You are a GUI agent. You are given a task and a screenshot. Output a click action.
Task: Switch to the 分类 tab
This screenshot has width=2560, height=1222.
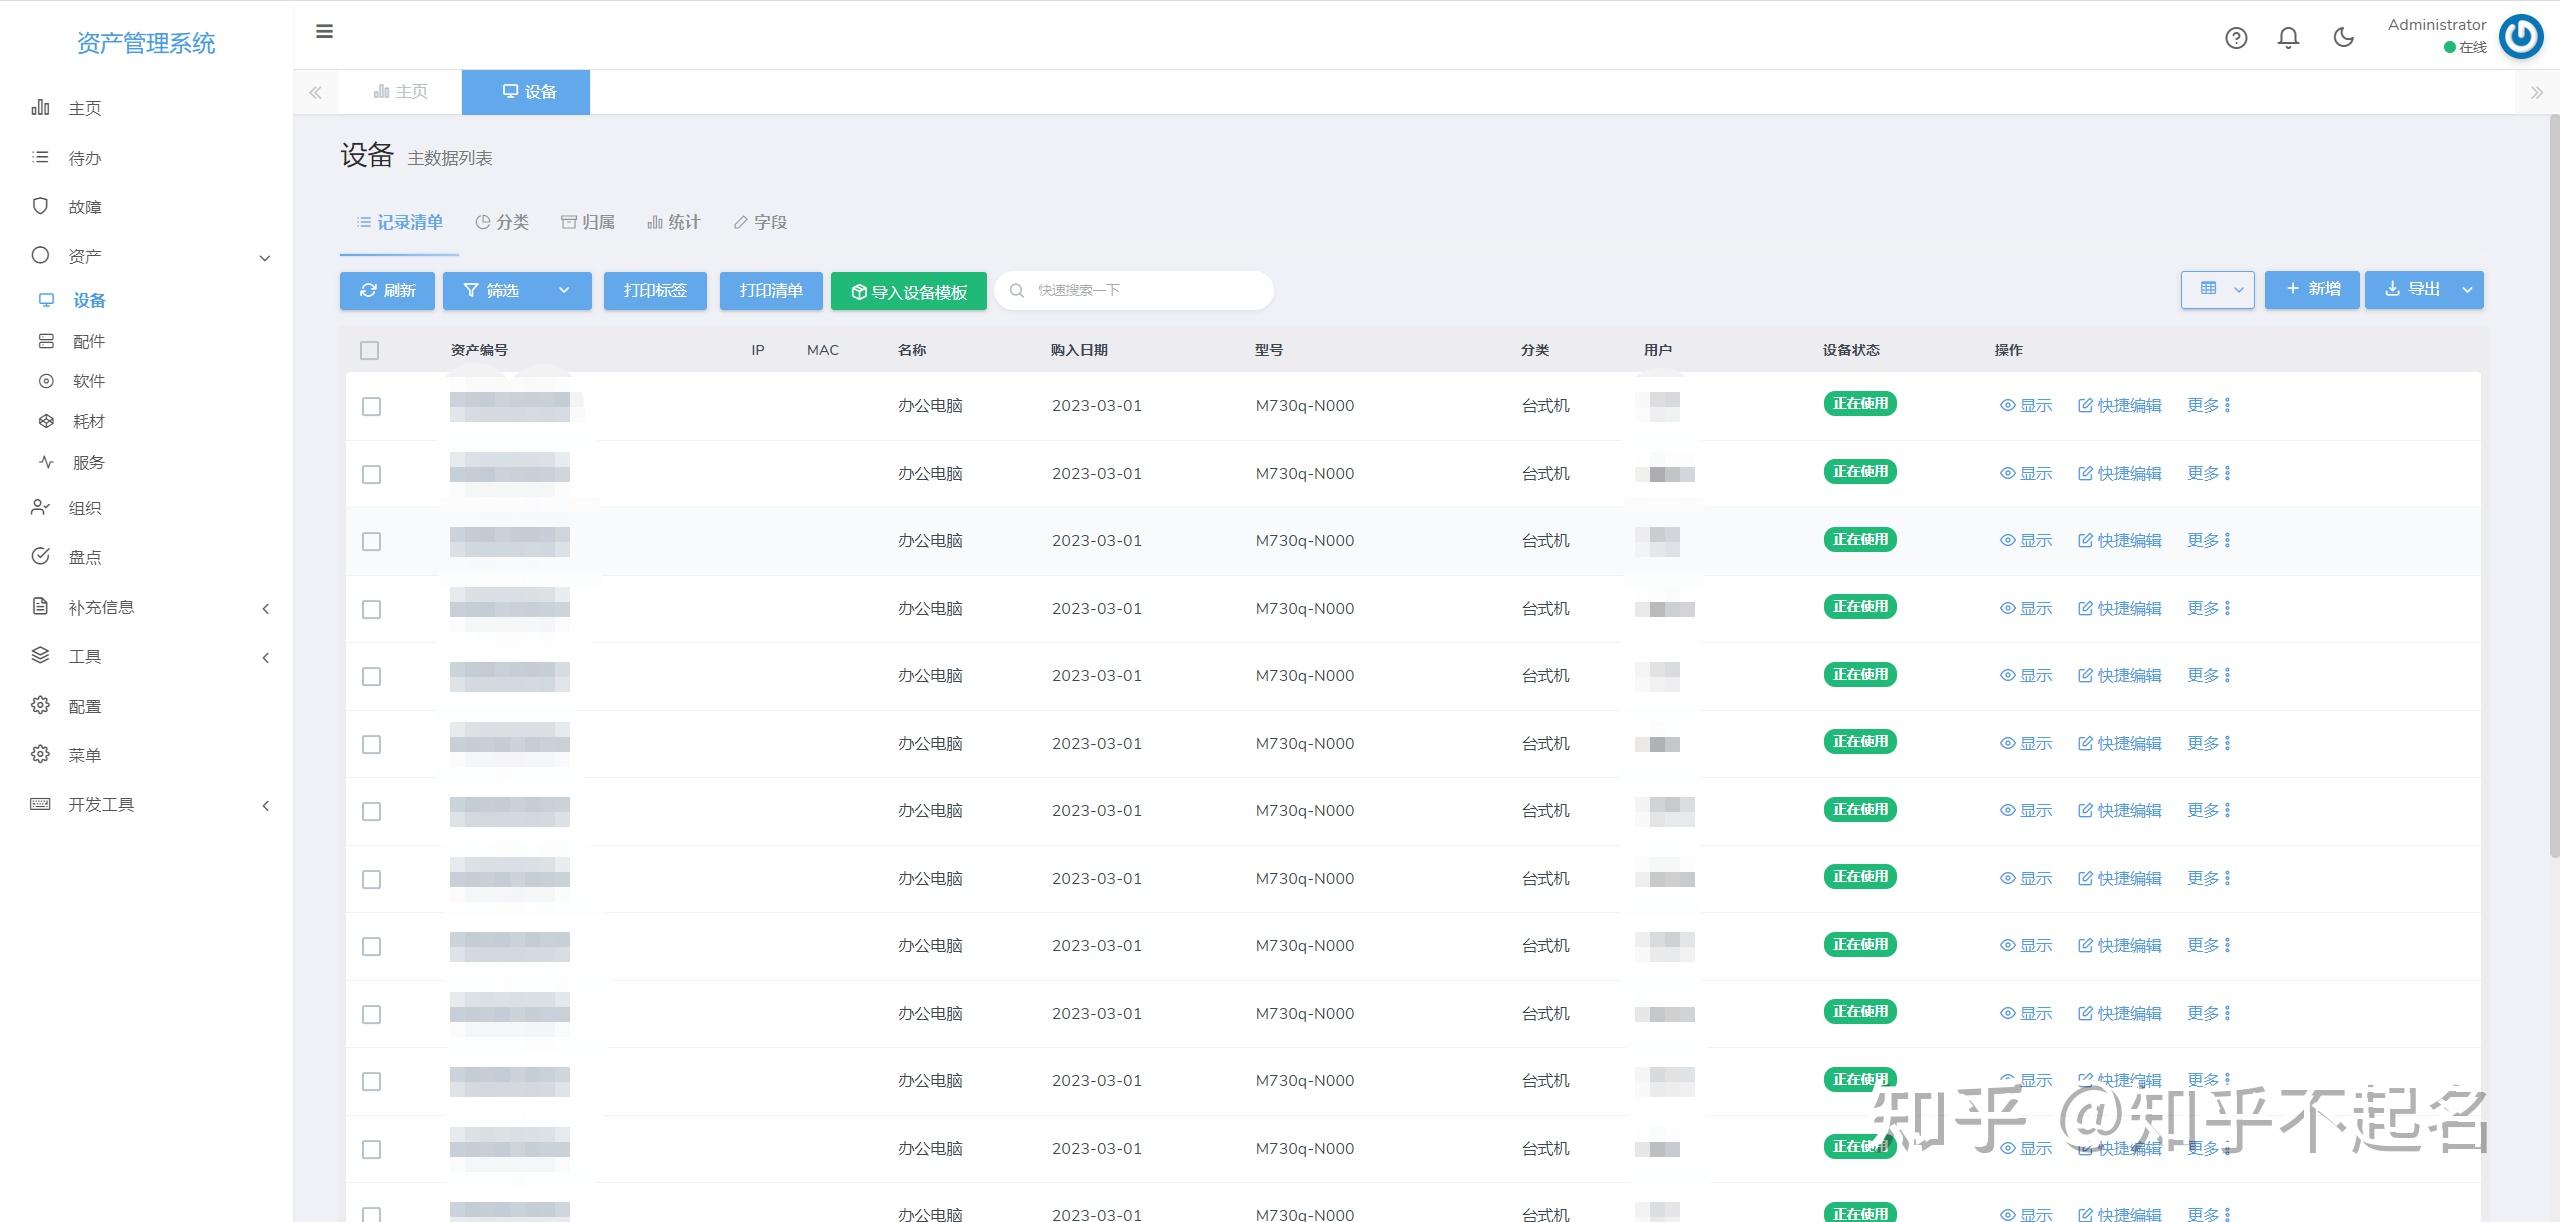tap(502, 222)
